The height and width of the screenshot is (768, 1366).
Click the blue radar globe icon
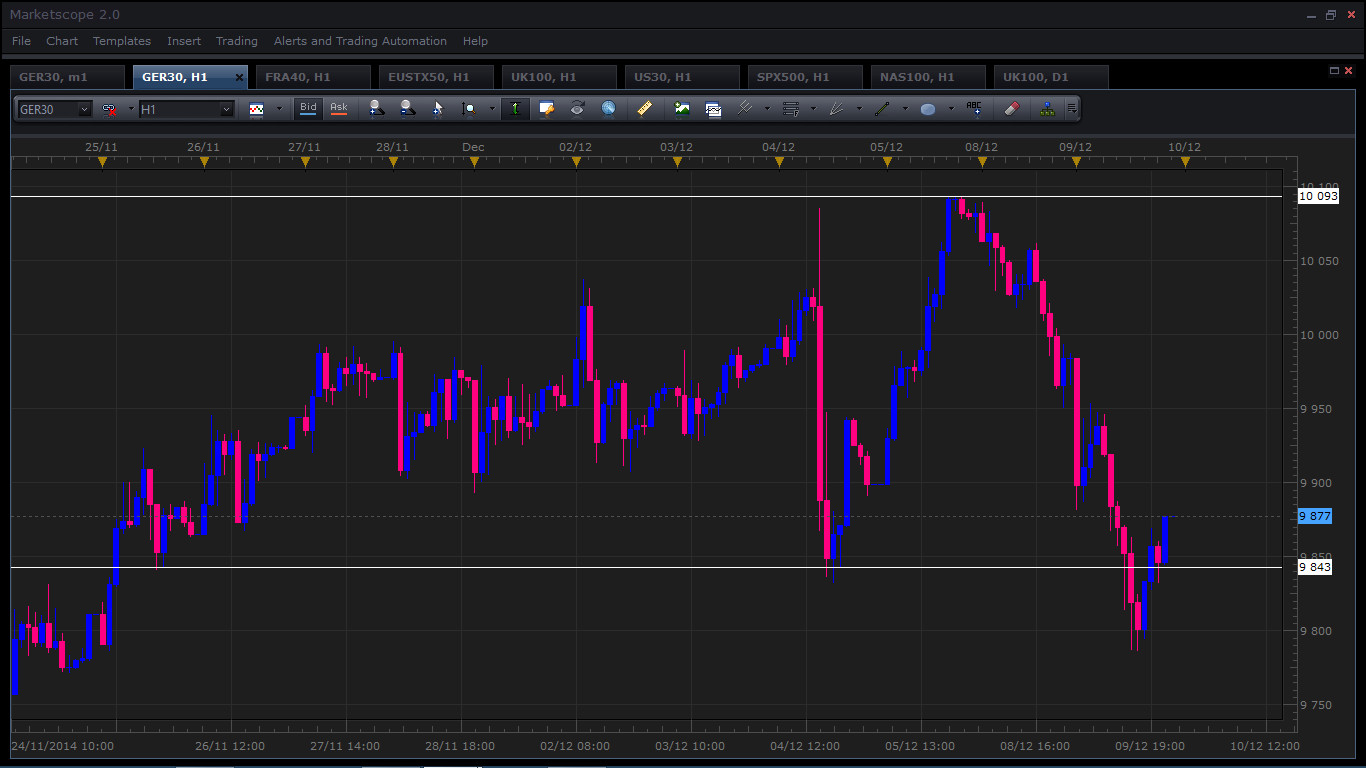click(x=608, y=109)
